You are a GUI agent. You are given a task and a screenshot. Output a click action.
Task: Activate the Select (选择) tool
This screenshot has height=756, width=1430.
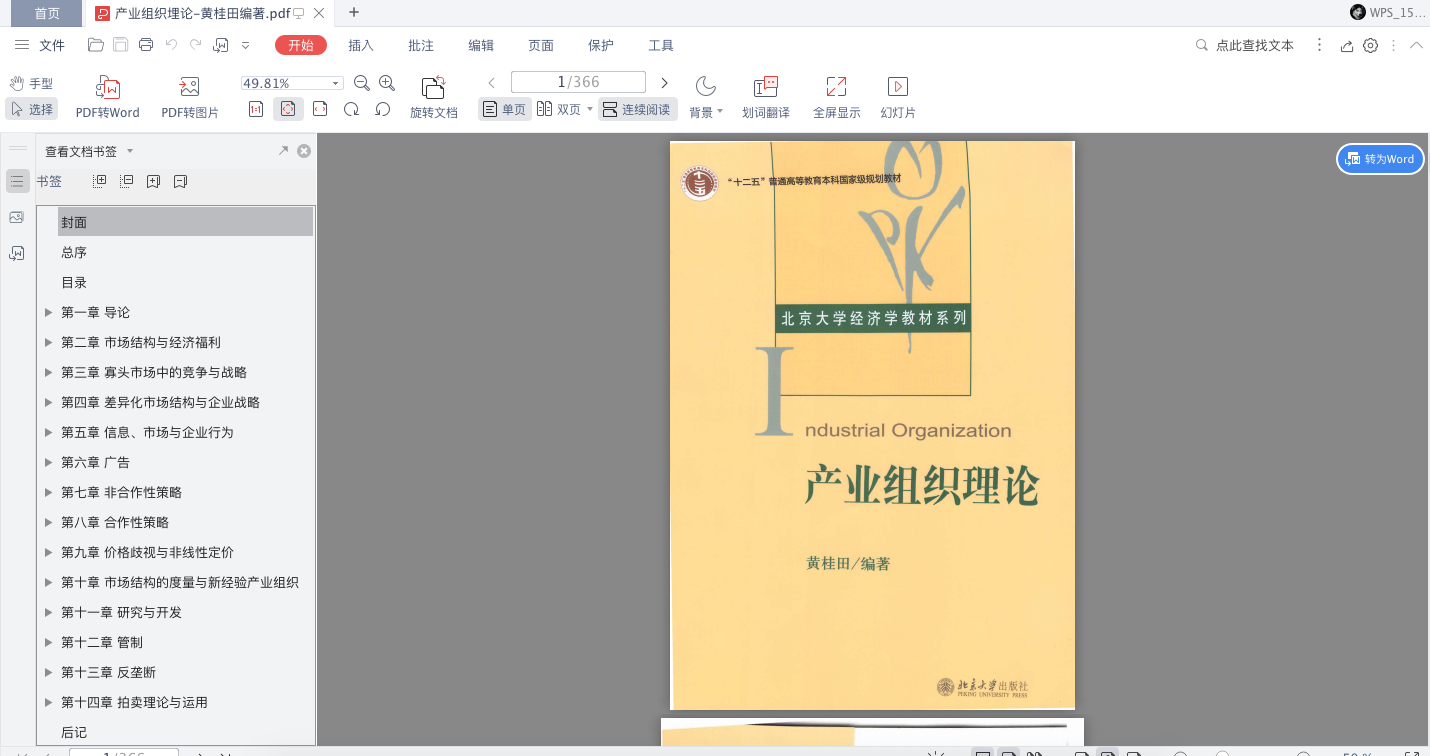[x=31, y=109]
